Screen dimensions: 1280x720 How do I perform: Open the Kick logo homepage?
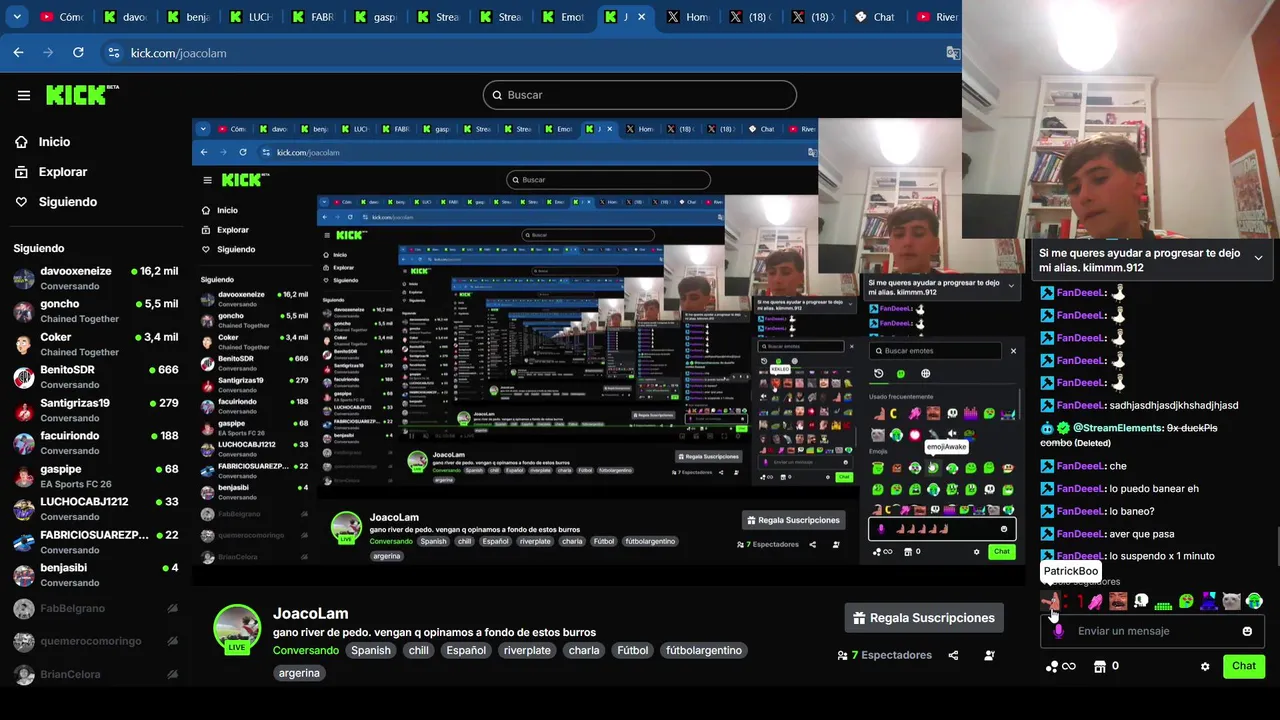pyautogui.click(x=82, y=95)
